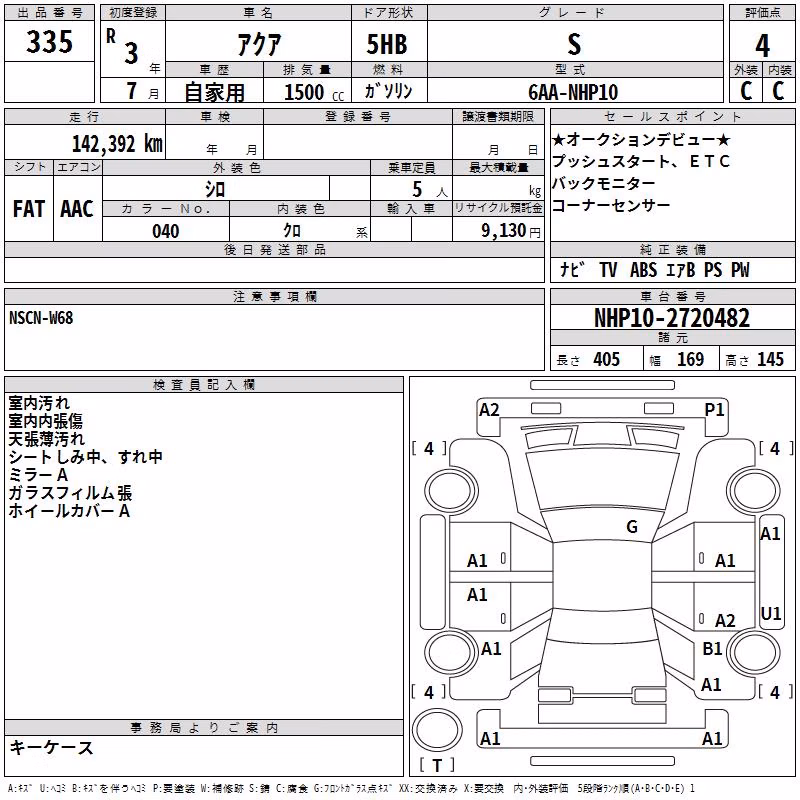
Task: Click the inspector note ガラスフィルム張
Action: 70,493
